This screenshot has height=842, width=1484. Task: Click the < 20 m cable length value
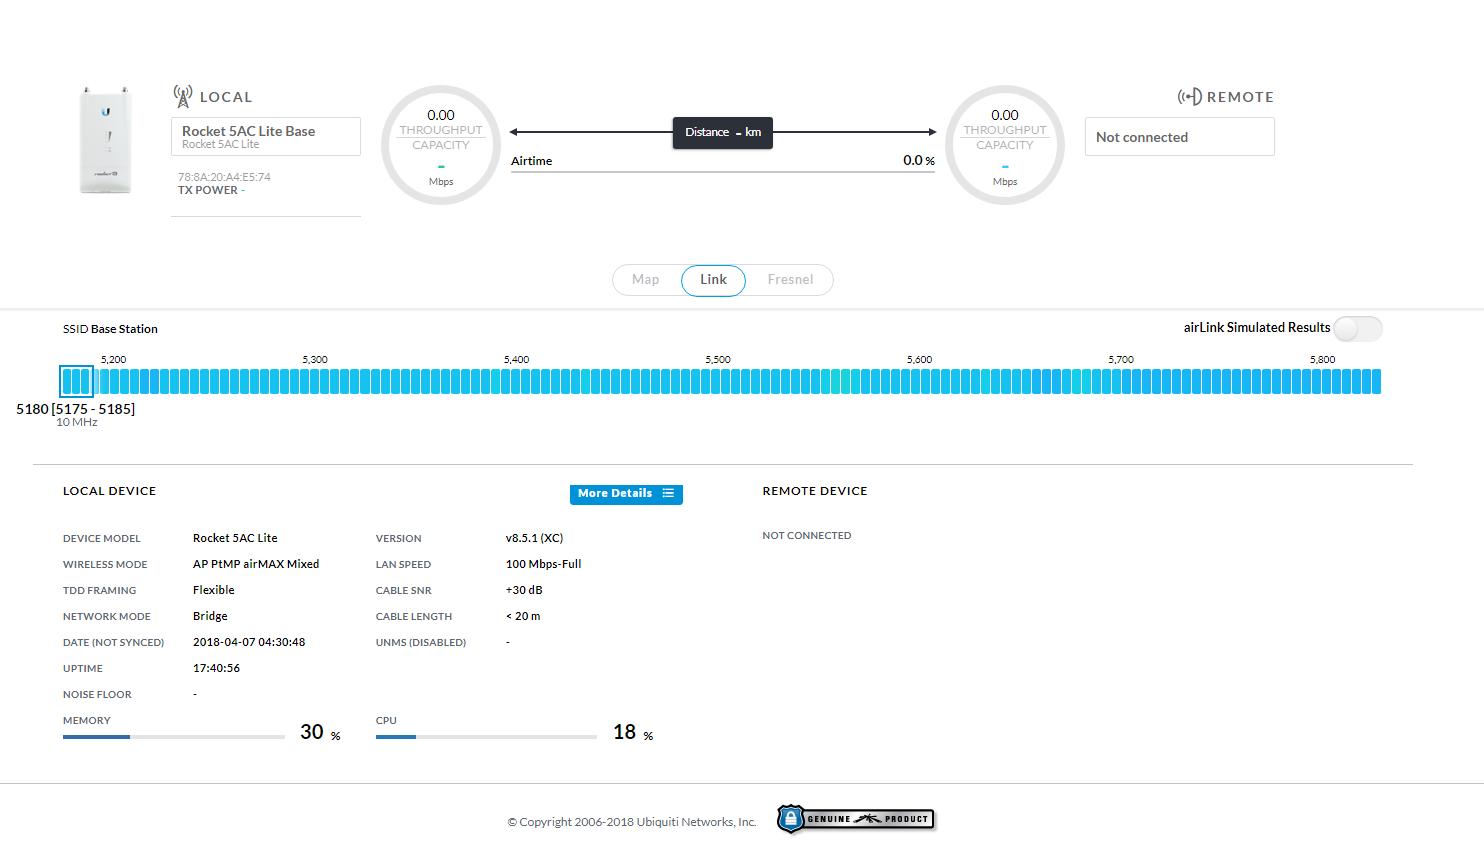tap(523, 616)
